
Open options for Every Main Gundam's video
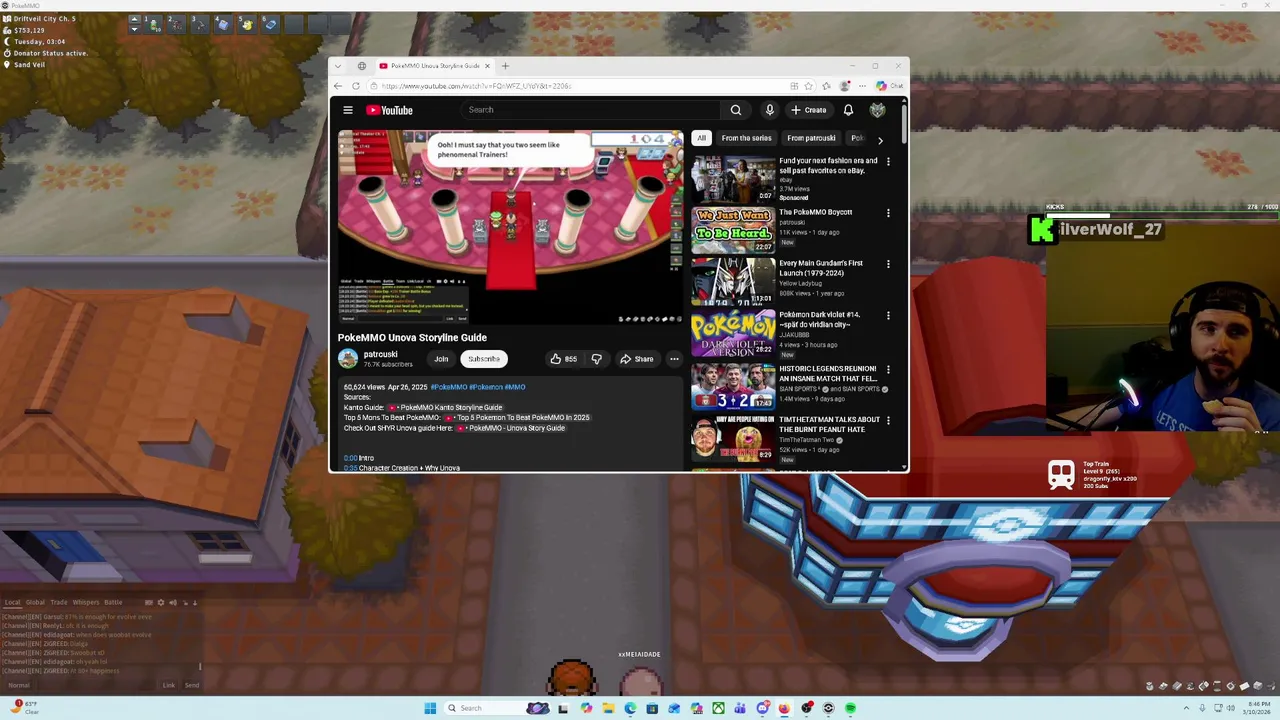[x=888, y=264]
